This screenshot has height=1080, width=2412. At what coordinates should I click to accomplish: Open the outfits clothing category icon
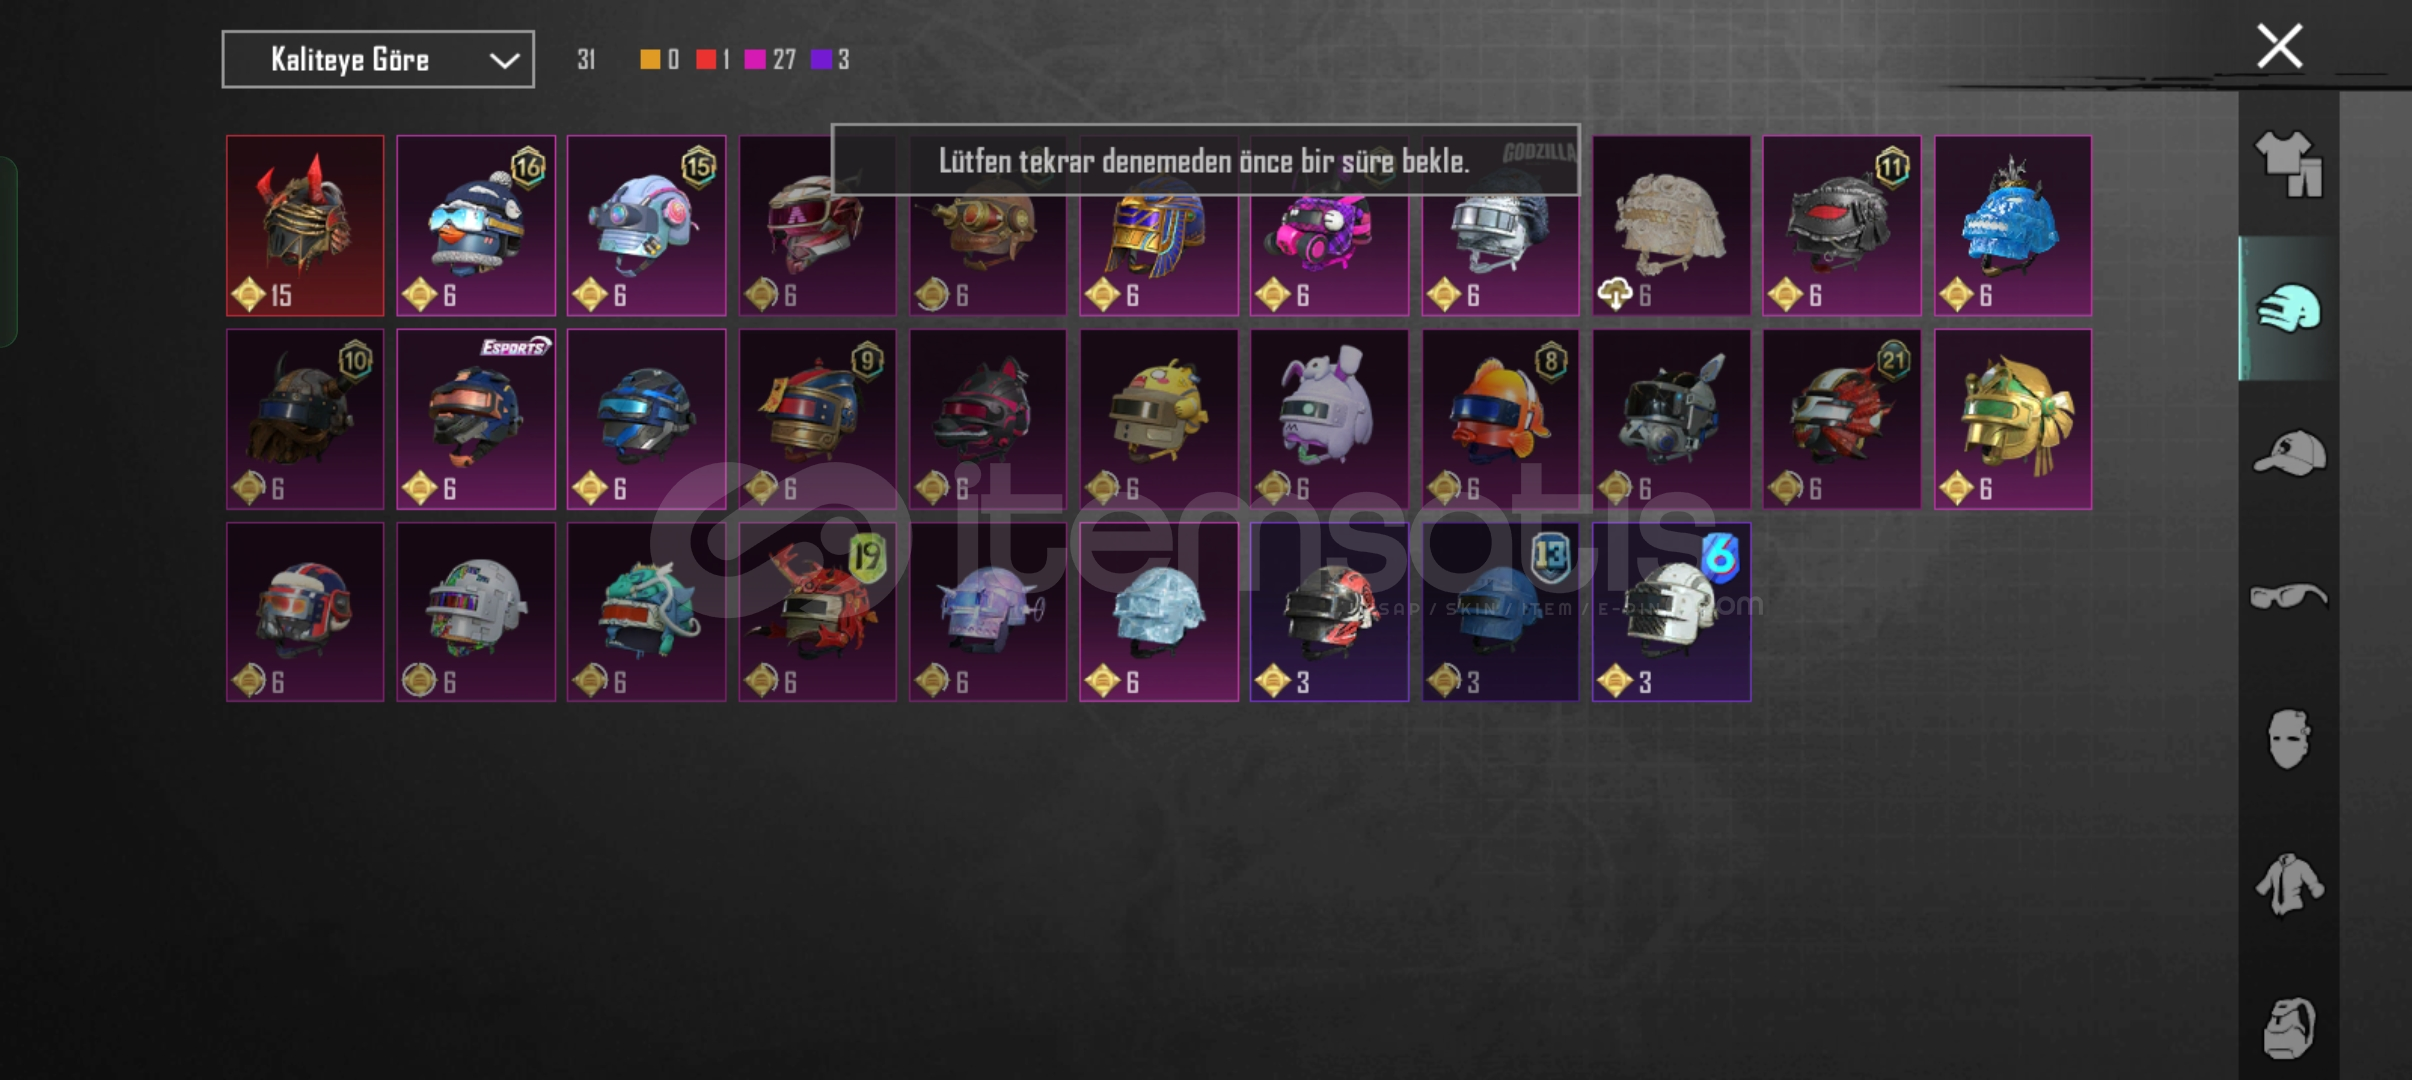pyautogui.click(x=2288, y=164)
